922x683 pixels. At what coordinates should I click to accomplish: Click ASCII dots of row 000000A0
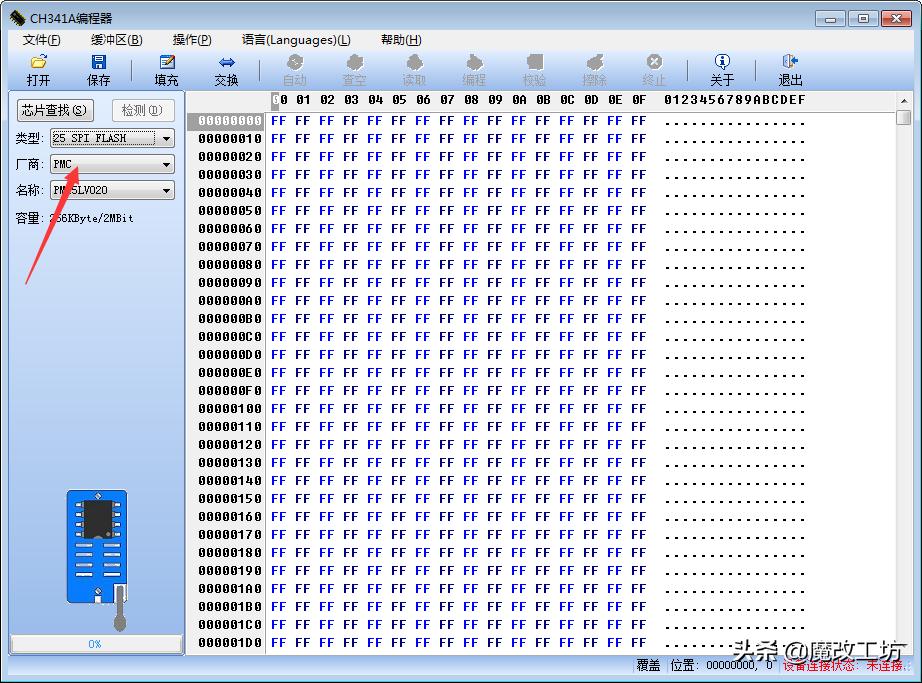click(734, 302)
